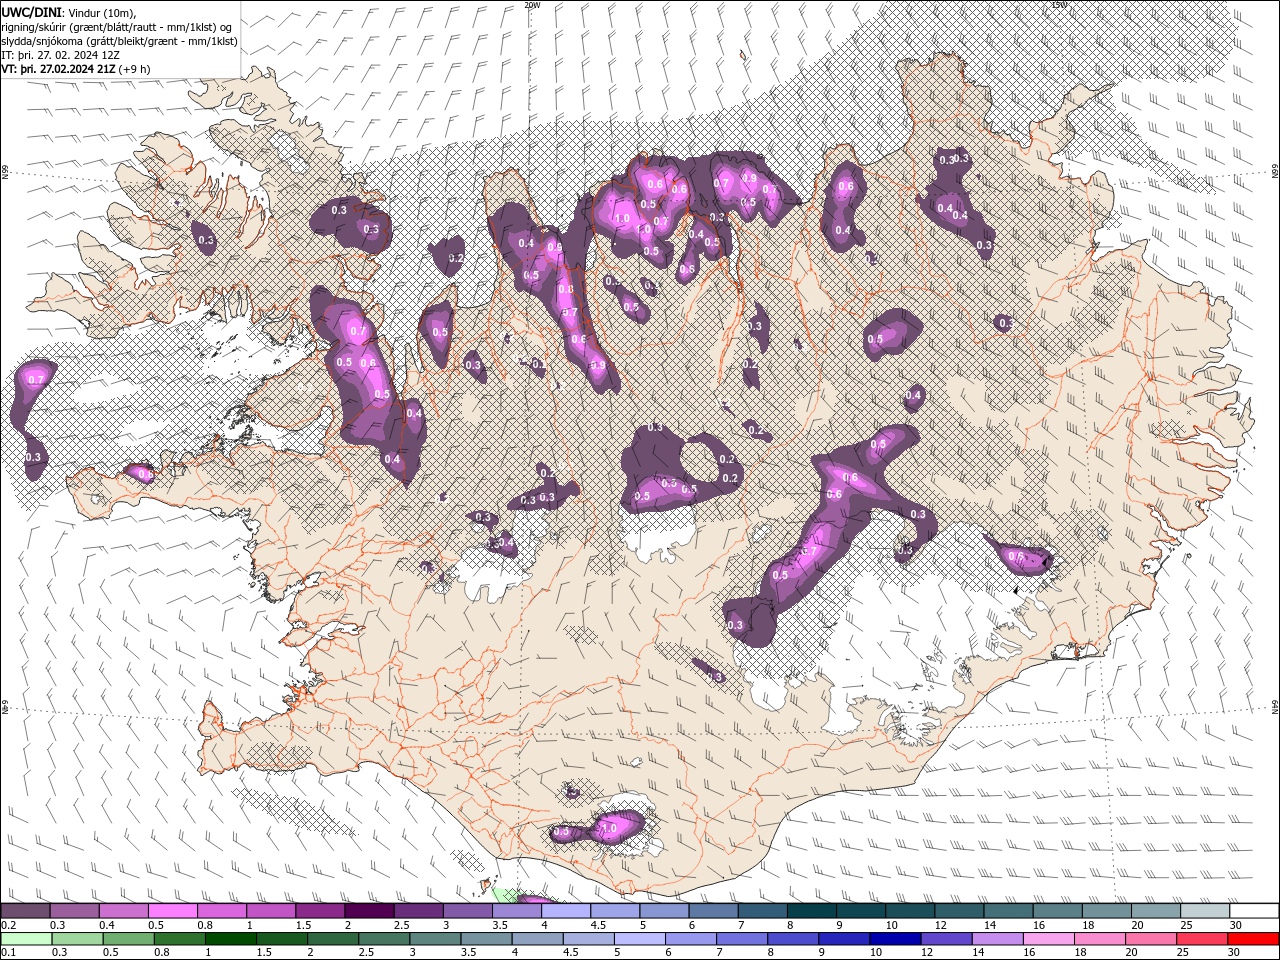Pick the deep blue 10–12 swatch on lower scale
The width and height of the screenshot is (1280, 960).
(x=894, y=939)
